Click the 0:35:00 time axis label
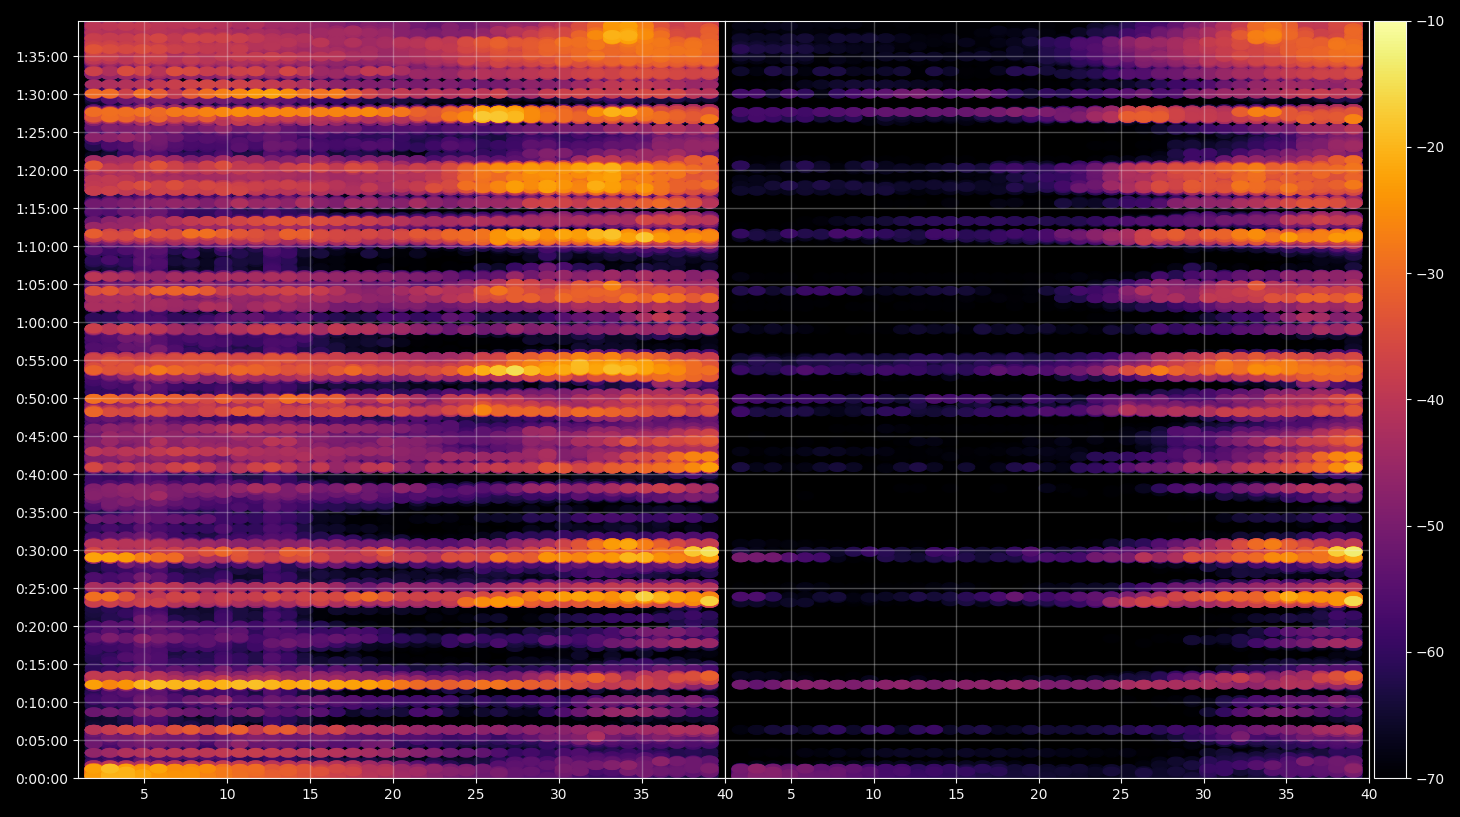 coord(42,513)
